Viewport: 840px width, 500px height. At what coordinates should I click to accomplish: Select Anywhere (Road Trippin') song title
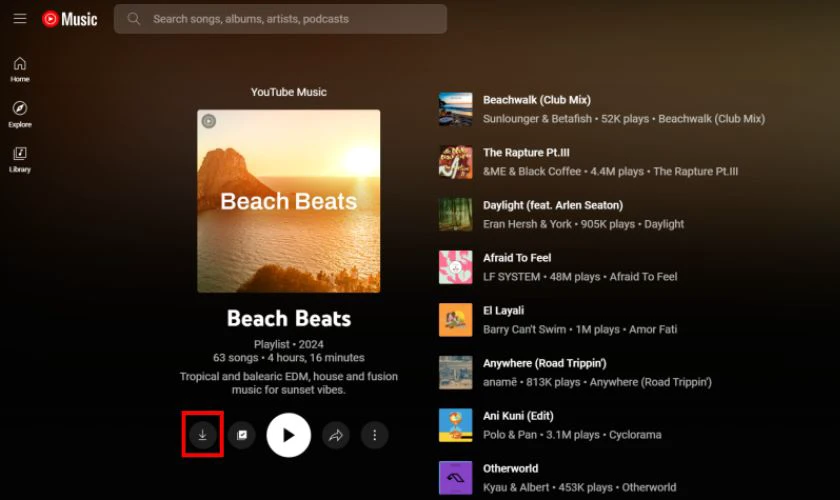click(x=545, y=363)
